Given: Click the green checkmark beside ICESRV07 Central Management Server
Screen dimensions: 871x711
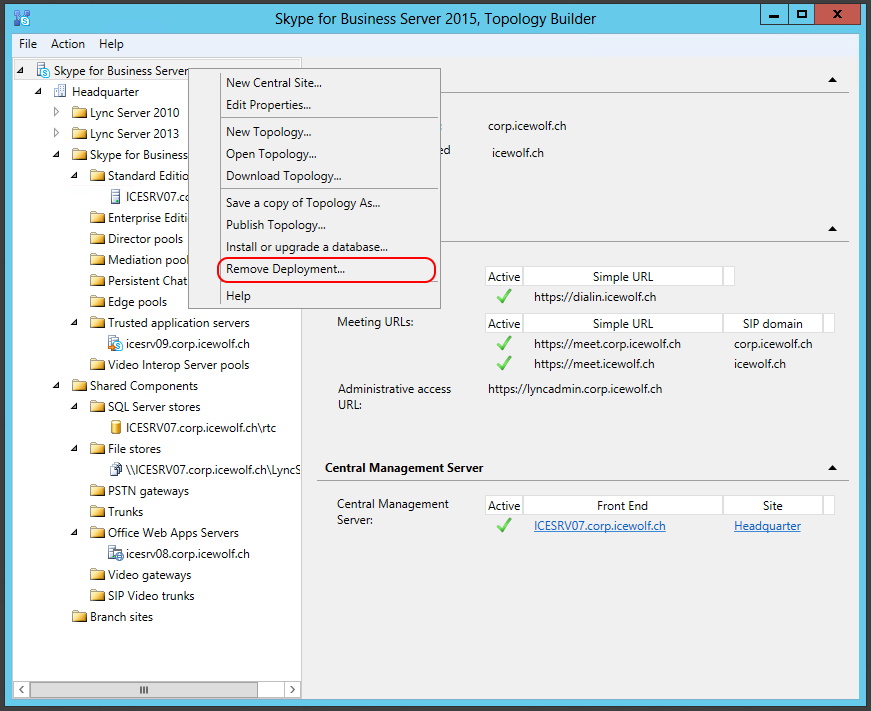Looking at the screenshot, I should pyautogui.click(x=504, y=525).
